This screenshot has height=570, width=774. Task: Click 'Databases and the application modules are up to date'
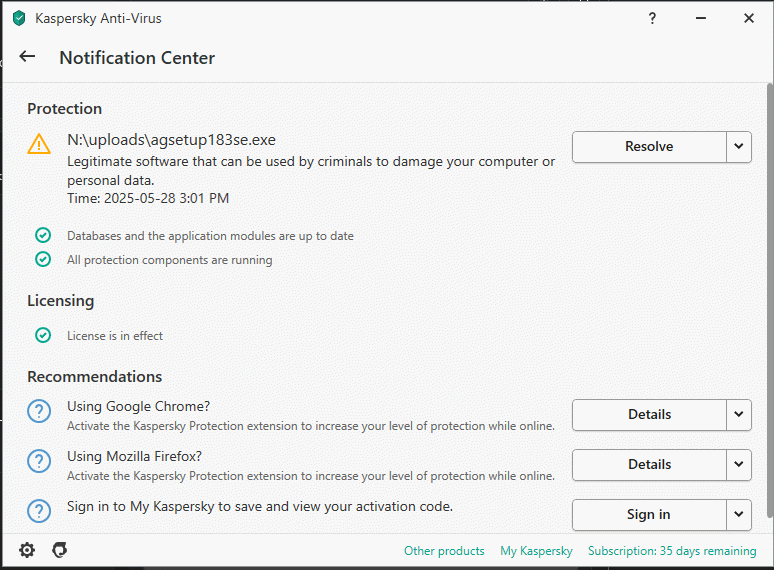pos(210,236)
